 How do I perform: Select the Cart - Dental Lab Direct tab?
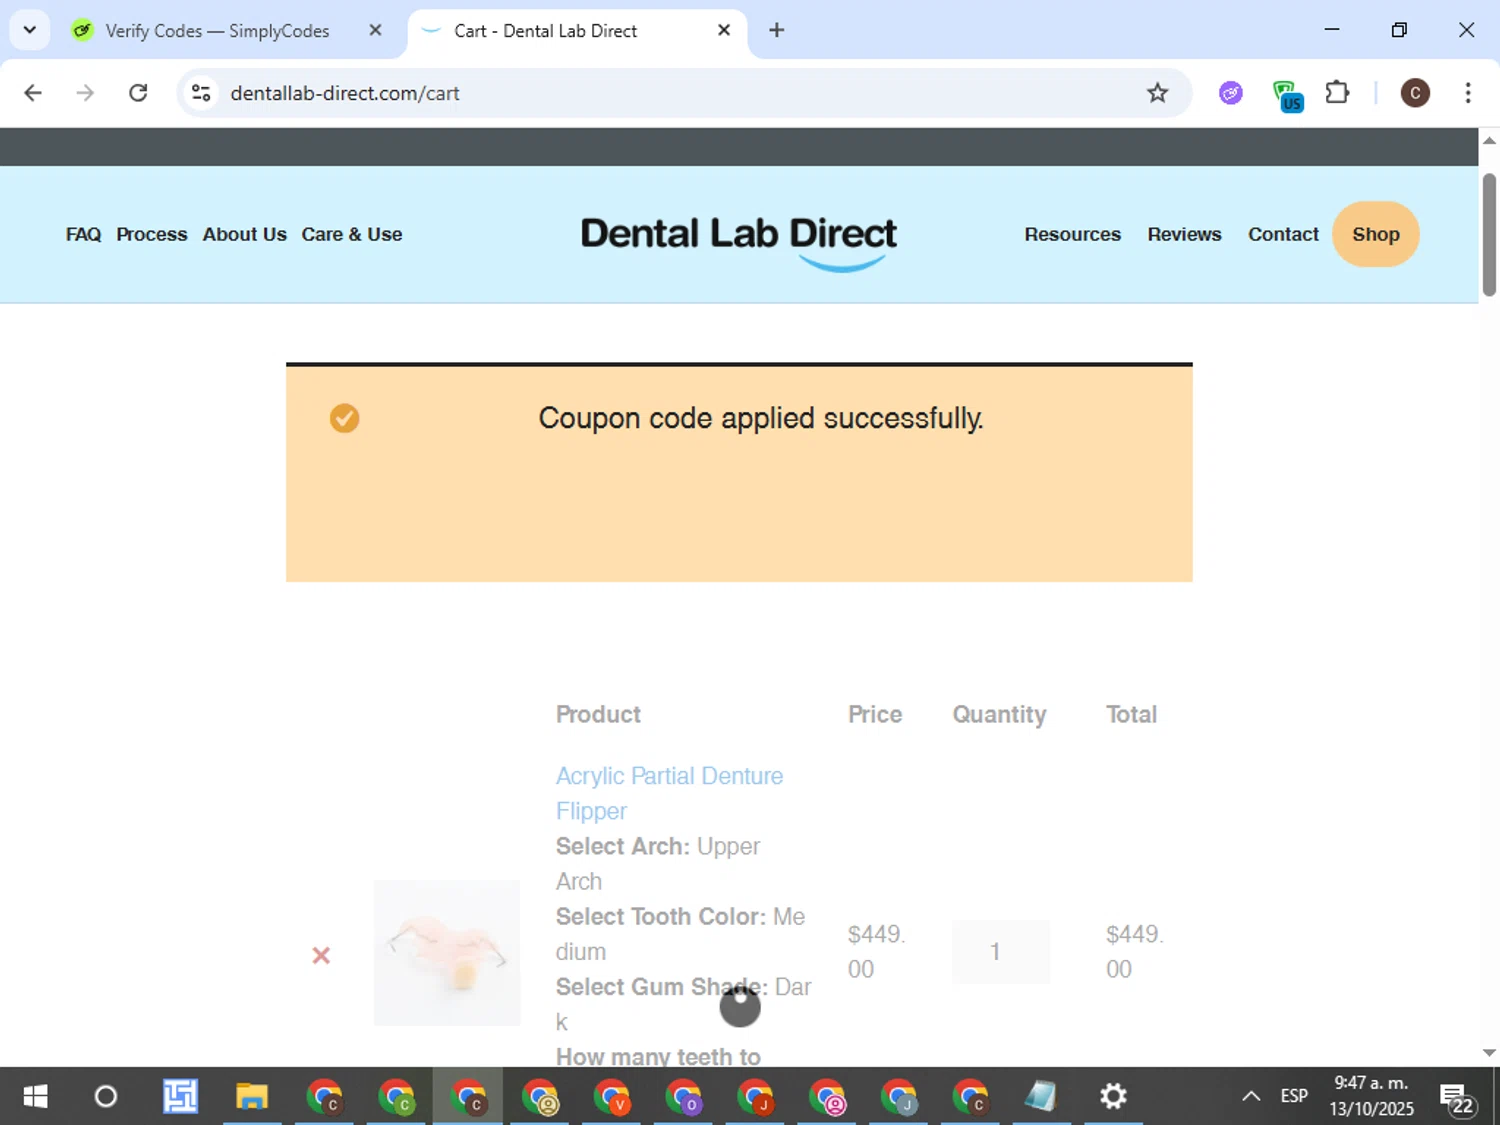(545, 31)
